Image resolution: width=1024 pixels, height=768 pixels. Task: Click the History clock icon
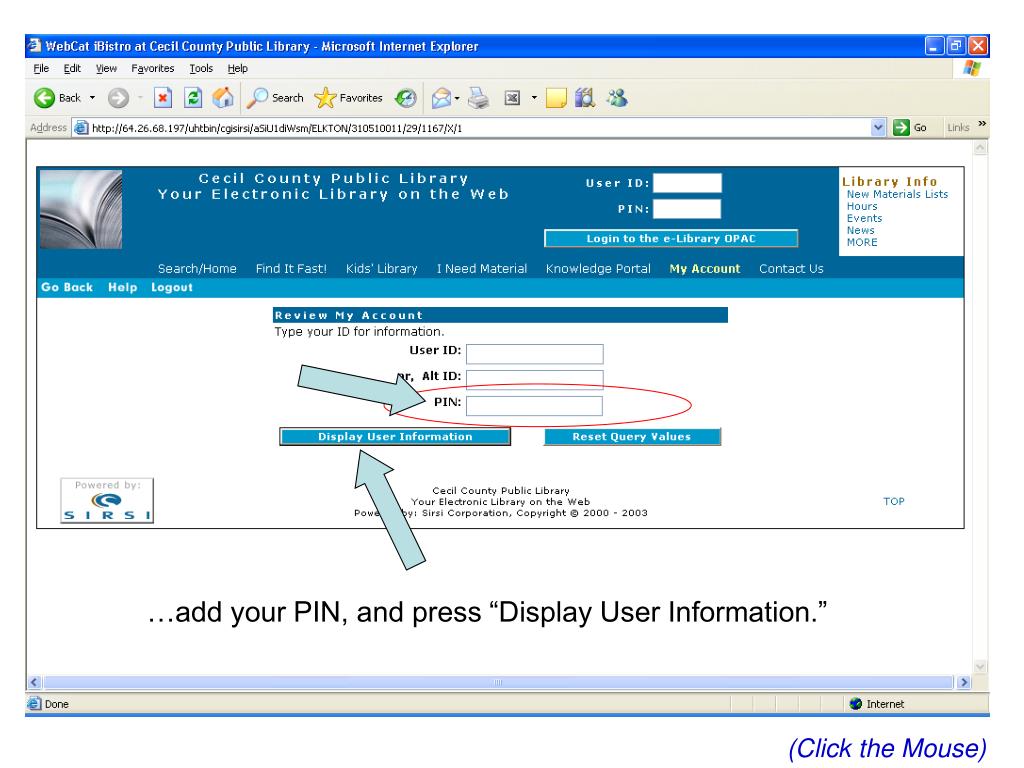pos(406,98)
